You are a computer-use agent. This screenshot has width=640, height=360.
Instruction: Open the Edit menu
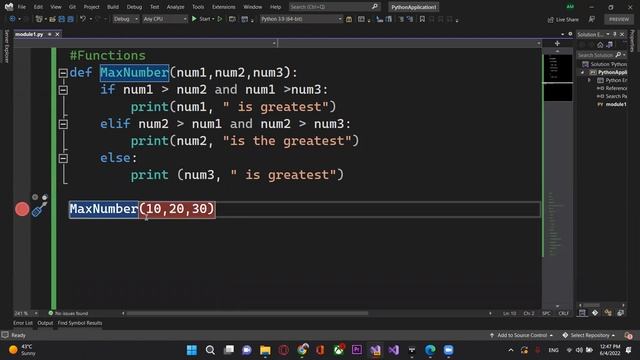[x=38, y=7]
